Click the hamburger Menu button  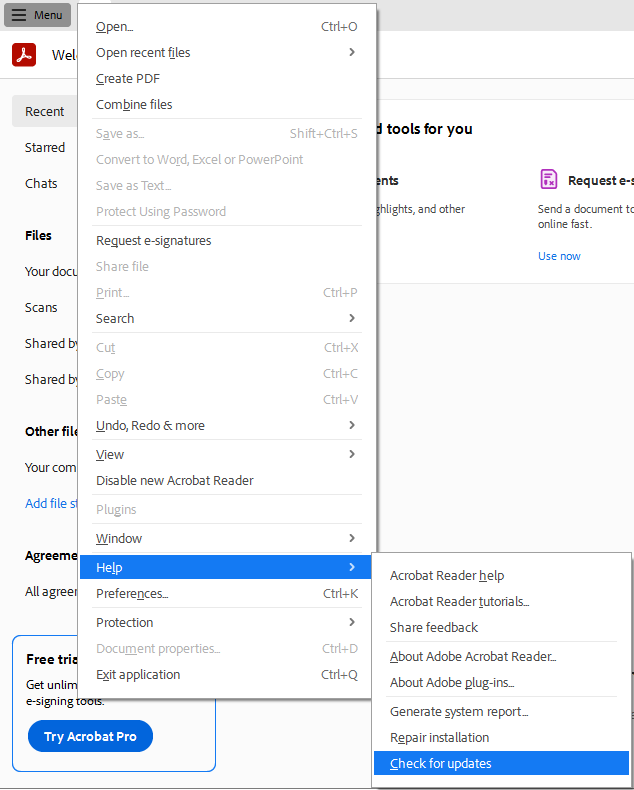37,15
